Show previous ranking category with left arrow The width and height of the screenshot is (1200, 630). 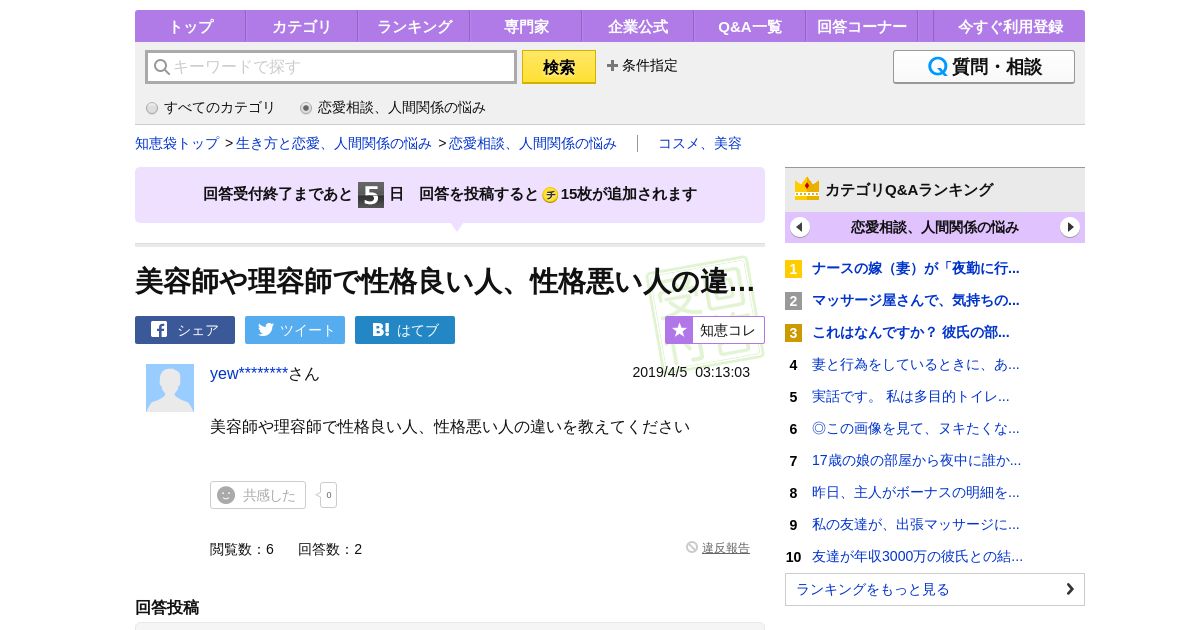pyautogui.click(x=800, y=227)
